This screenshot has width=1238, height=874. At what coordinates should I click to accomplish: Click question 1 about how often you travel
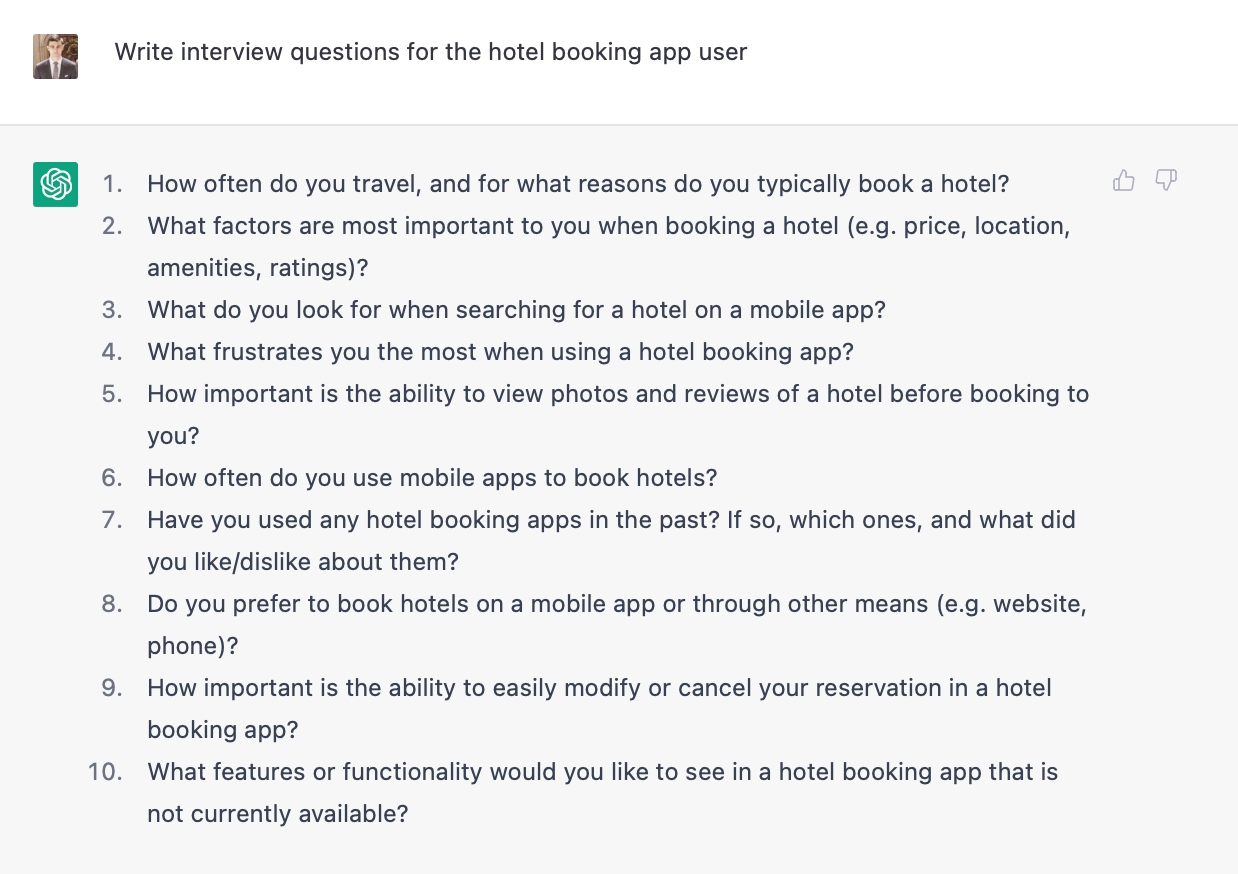click(x=578, y=184)
